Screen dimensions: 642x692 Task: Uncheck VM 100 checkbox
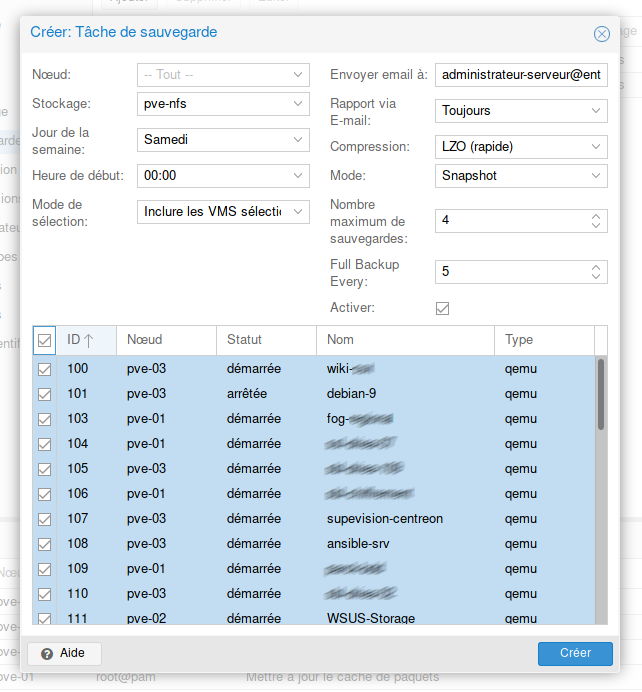coord(44,369)
